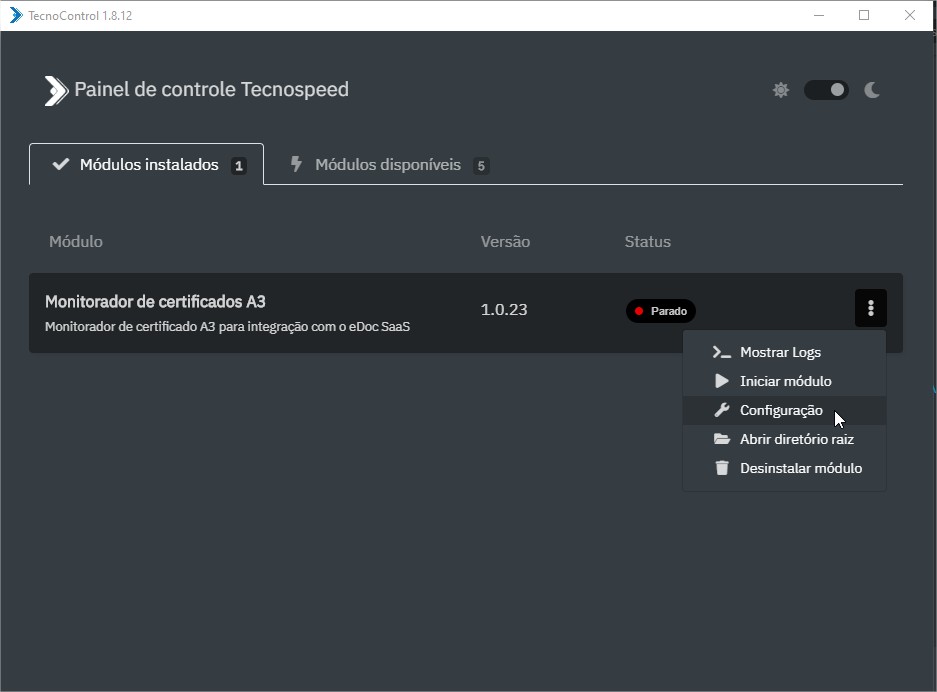Click the three-dot module options button
937x692 pixels.
(870, 308)
